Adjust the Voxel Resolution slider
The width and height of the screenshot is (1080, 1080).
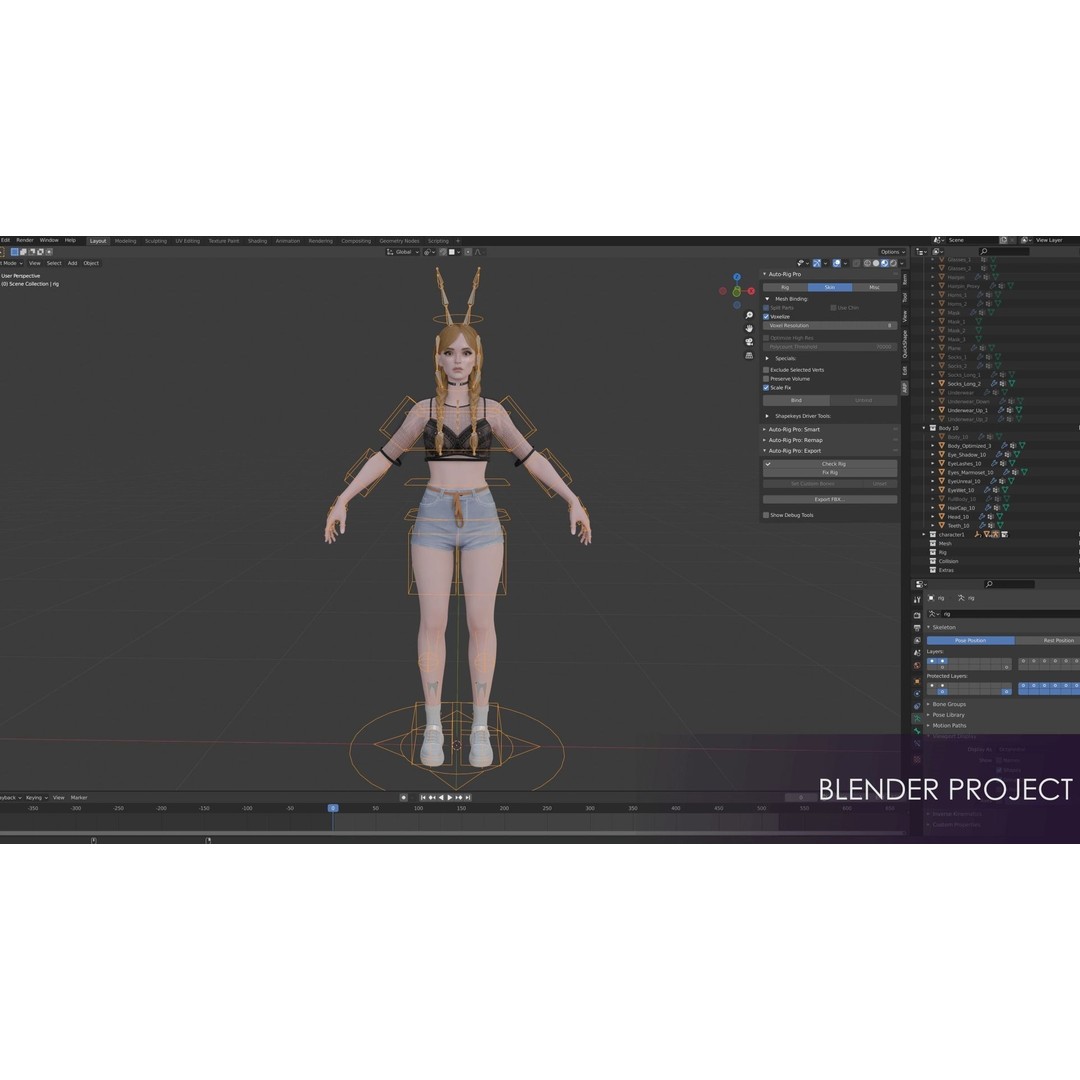click(x=830, y=326)
